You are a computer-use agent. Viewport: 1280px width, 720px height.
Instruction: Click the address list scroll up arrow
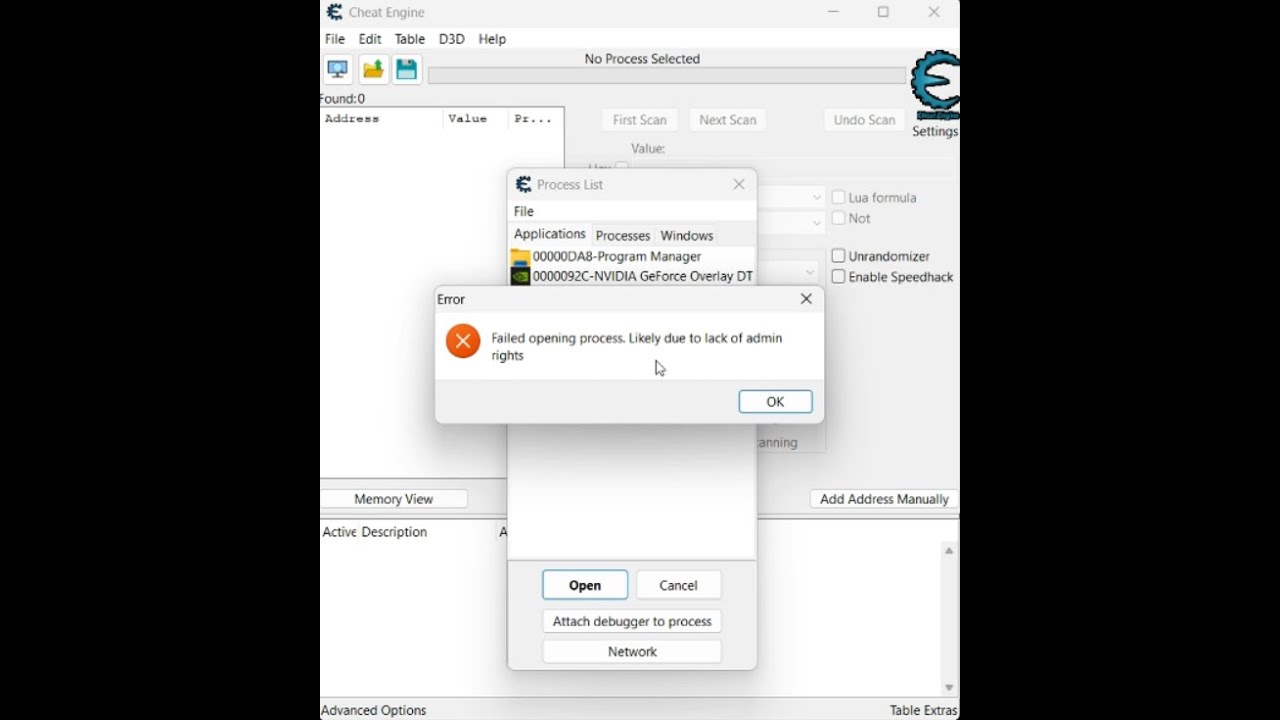pyautogui.click(x=949, y=550)
